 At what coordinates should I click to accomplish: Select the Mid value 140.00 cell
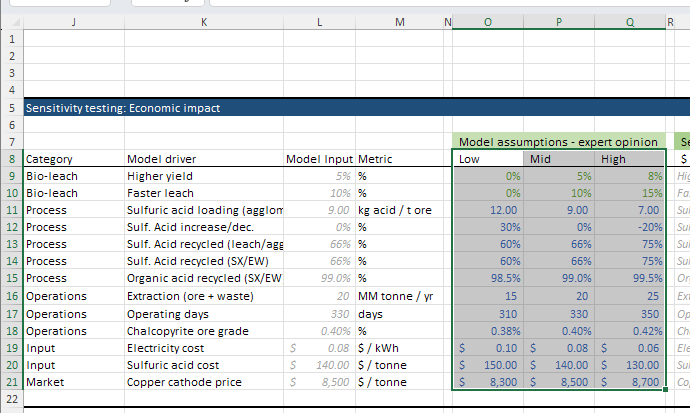coord(559,365)
